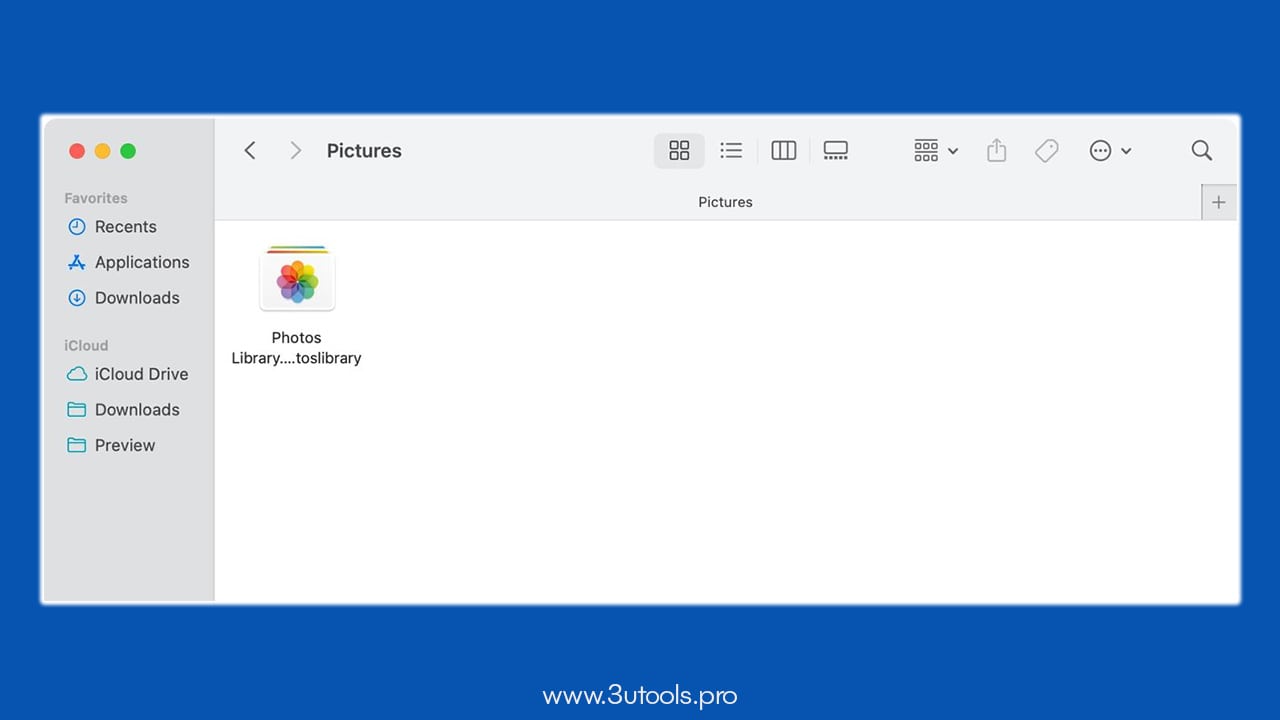Open iCloud Drive from sidebar
Viewport: 1280px width, 720px height.
(x=141, y=374)
